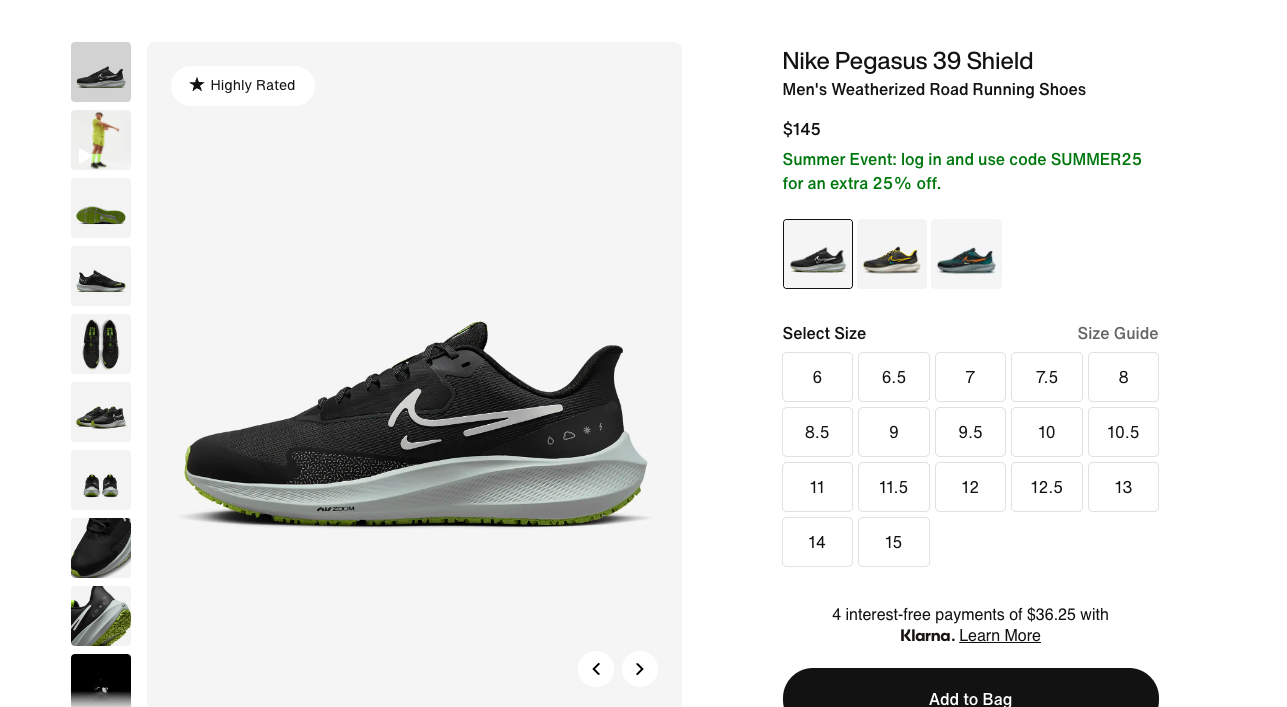Open the first side-view shoe thumbnail
The width and height of the screenshot is (1287, 707).
(101, 72)
